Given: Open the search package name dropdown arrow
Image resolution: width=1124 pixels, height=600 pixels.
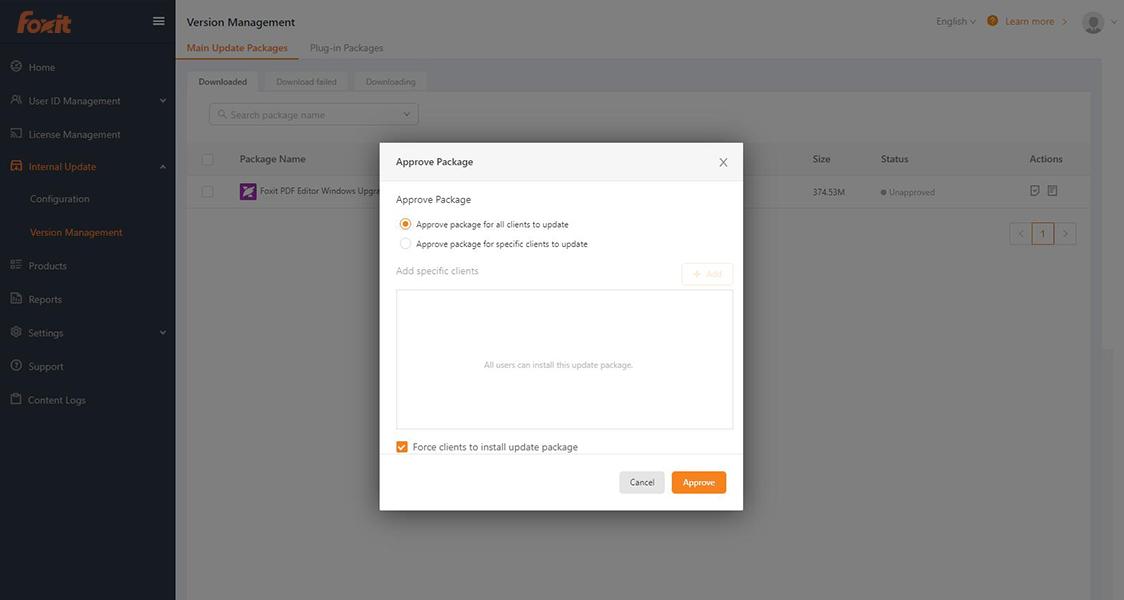Looking at the screenshot, I should (406, 114).
